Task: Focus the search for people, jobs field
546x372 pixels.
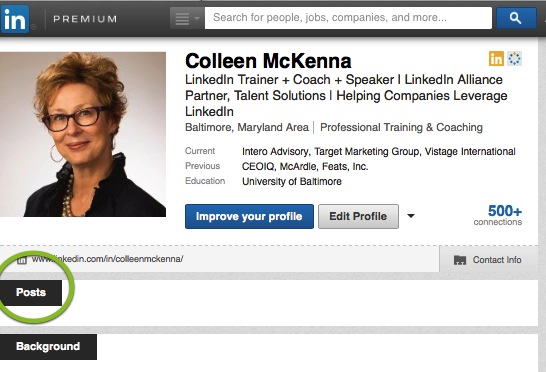Action: tap(348, 18)
